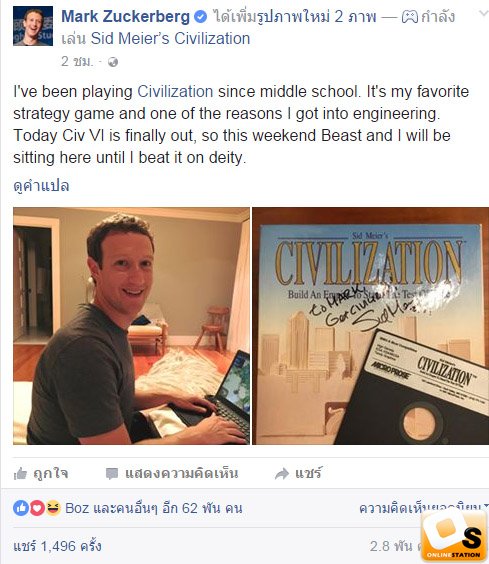Click the laughing Haha reaction icon
Screen dimensions: 489x564
pyautogui.click(x=53, y=508)
